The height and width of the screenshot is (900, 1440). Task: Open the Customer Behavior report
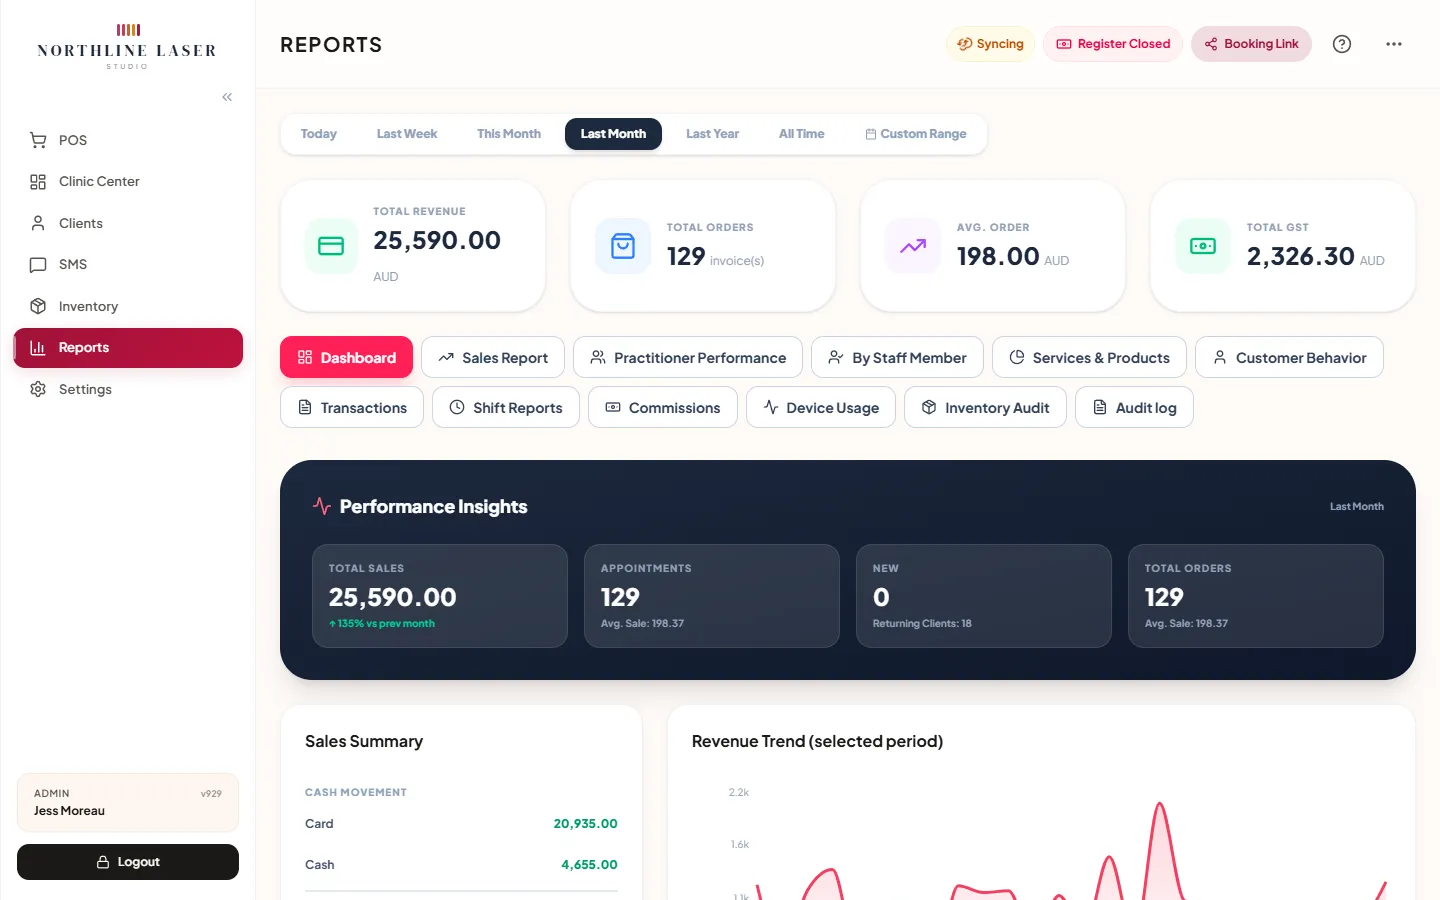(1289, 357)
